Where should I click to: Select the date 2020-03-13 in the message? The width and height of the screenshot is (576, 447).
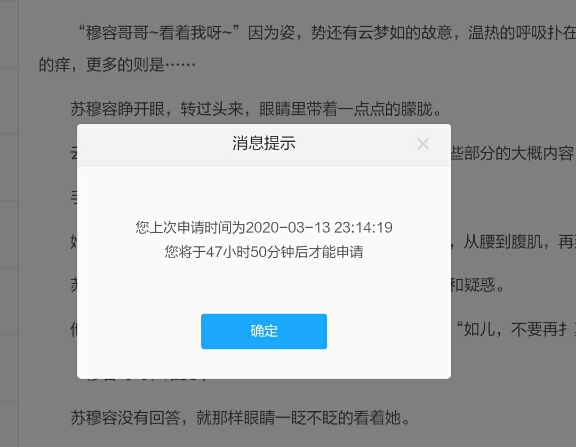tap(287, 228)
